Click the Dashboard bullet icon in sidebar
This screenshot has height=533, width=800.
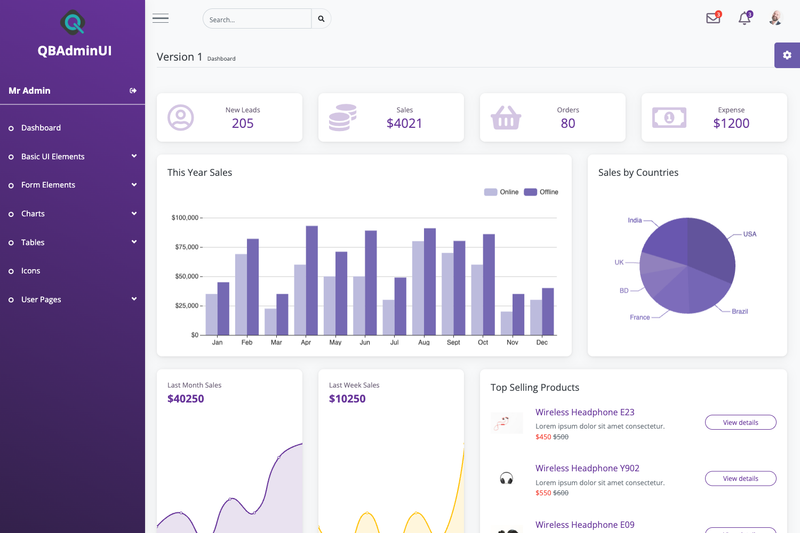point(11,129)
